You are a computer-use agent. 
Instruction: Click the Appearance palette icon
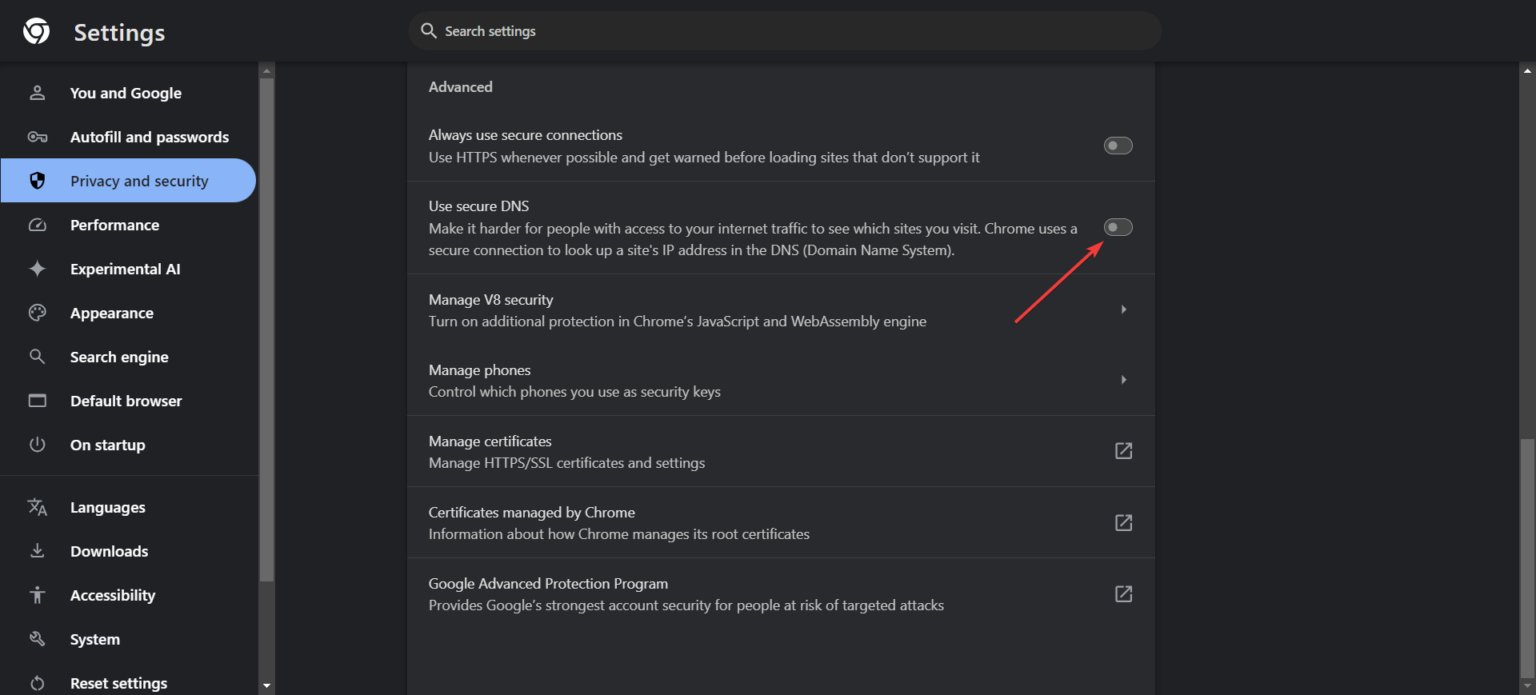coord(38,313)
